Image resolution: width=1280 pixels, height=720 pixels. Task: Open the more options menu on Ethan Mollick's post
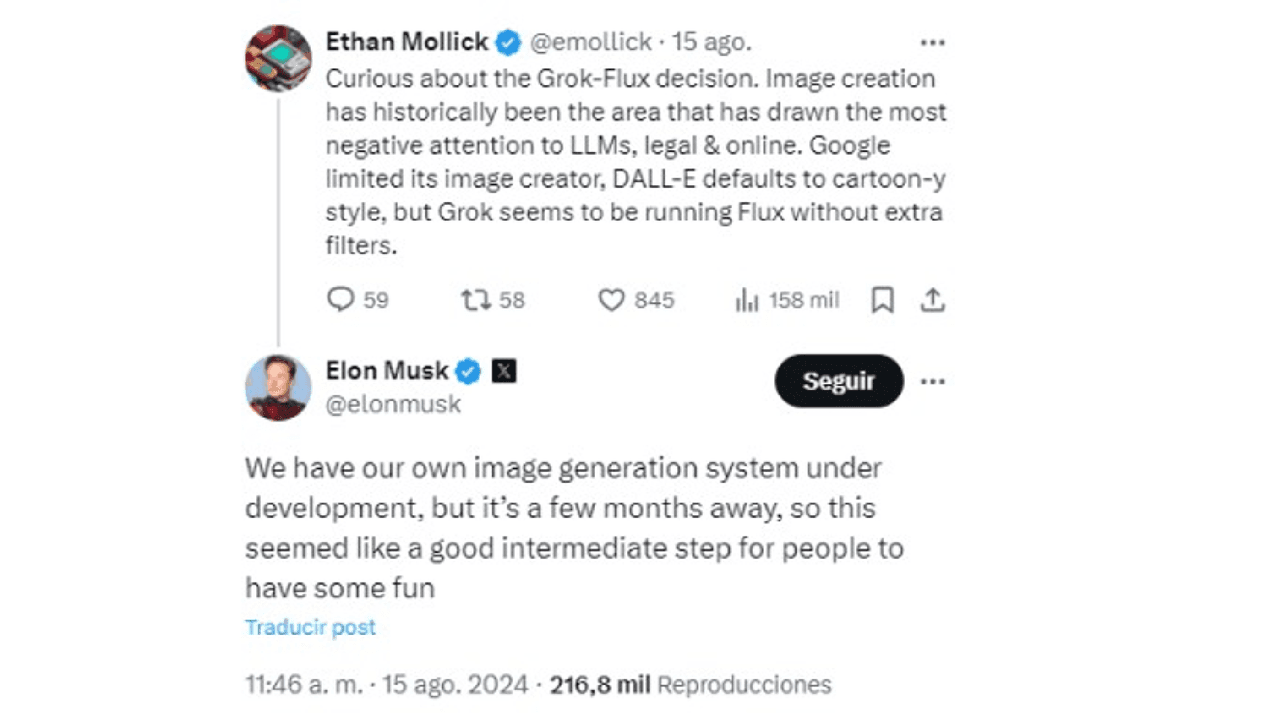coord(932,43)
